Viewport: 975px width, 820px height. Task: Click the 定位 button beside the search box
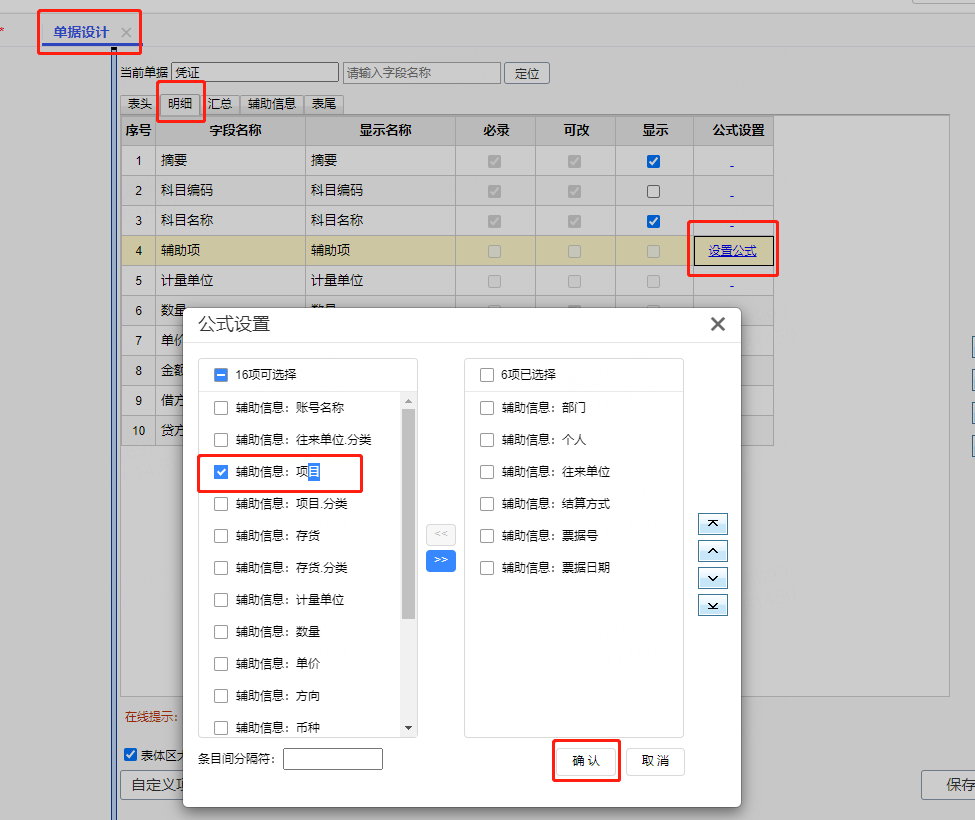pyautogui.click(x=526, y=72)
